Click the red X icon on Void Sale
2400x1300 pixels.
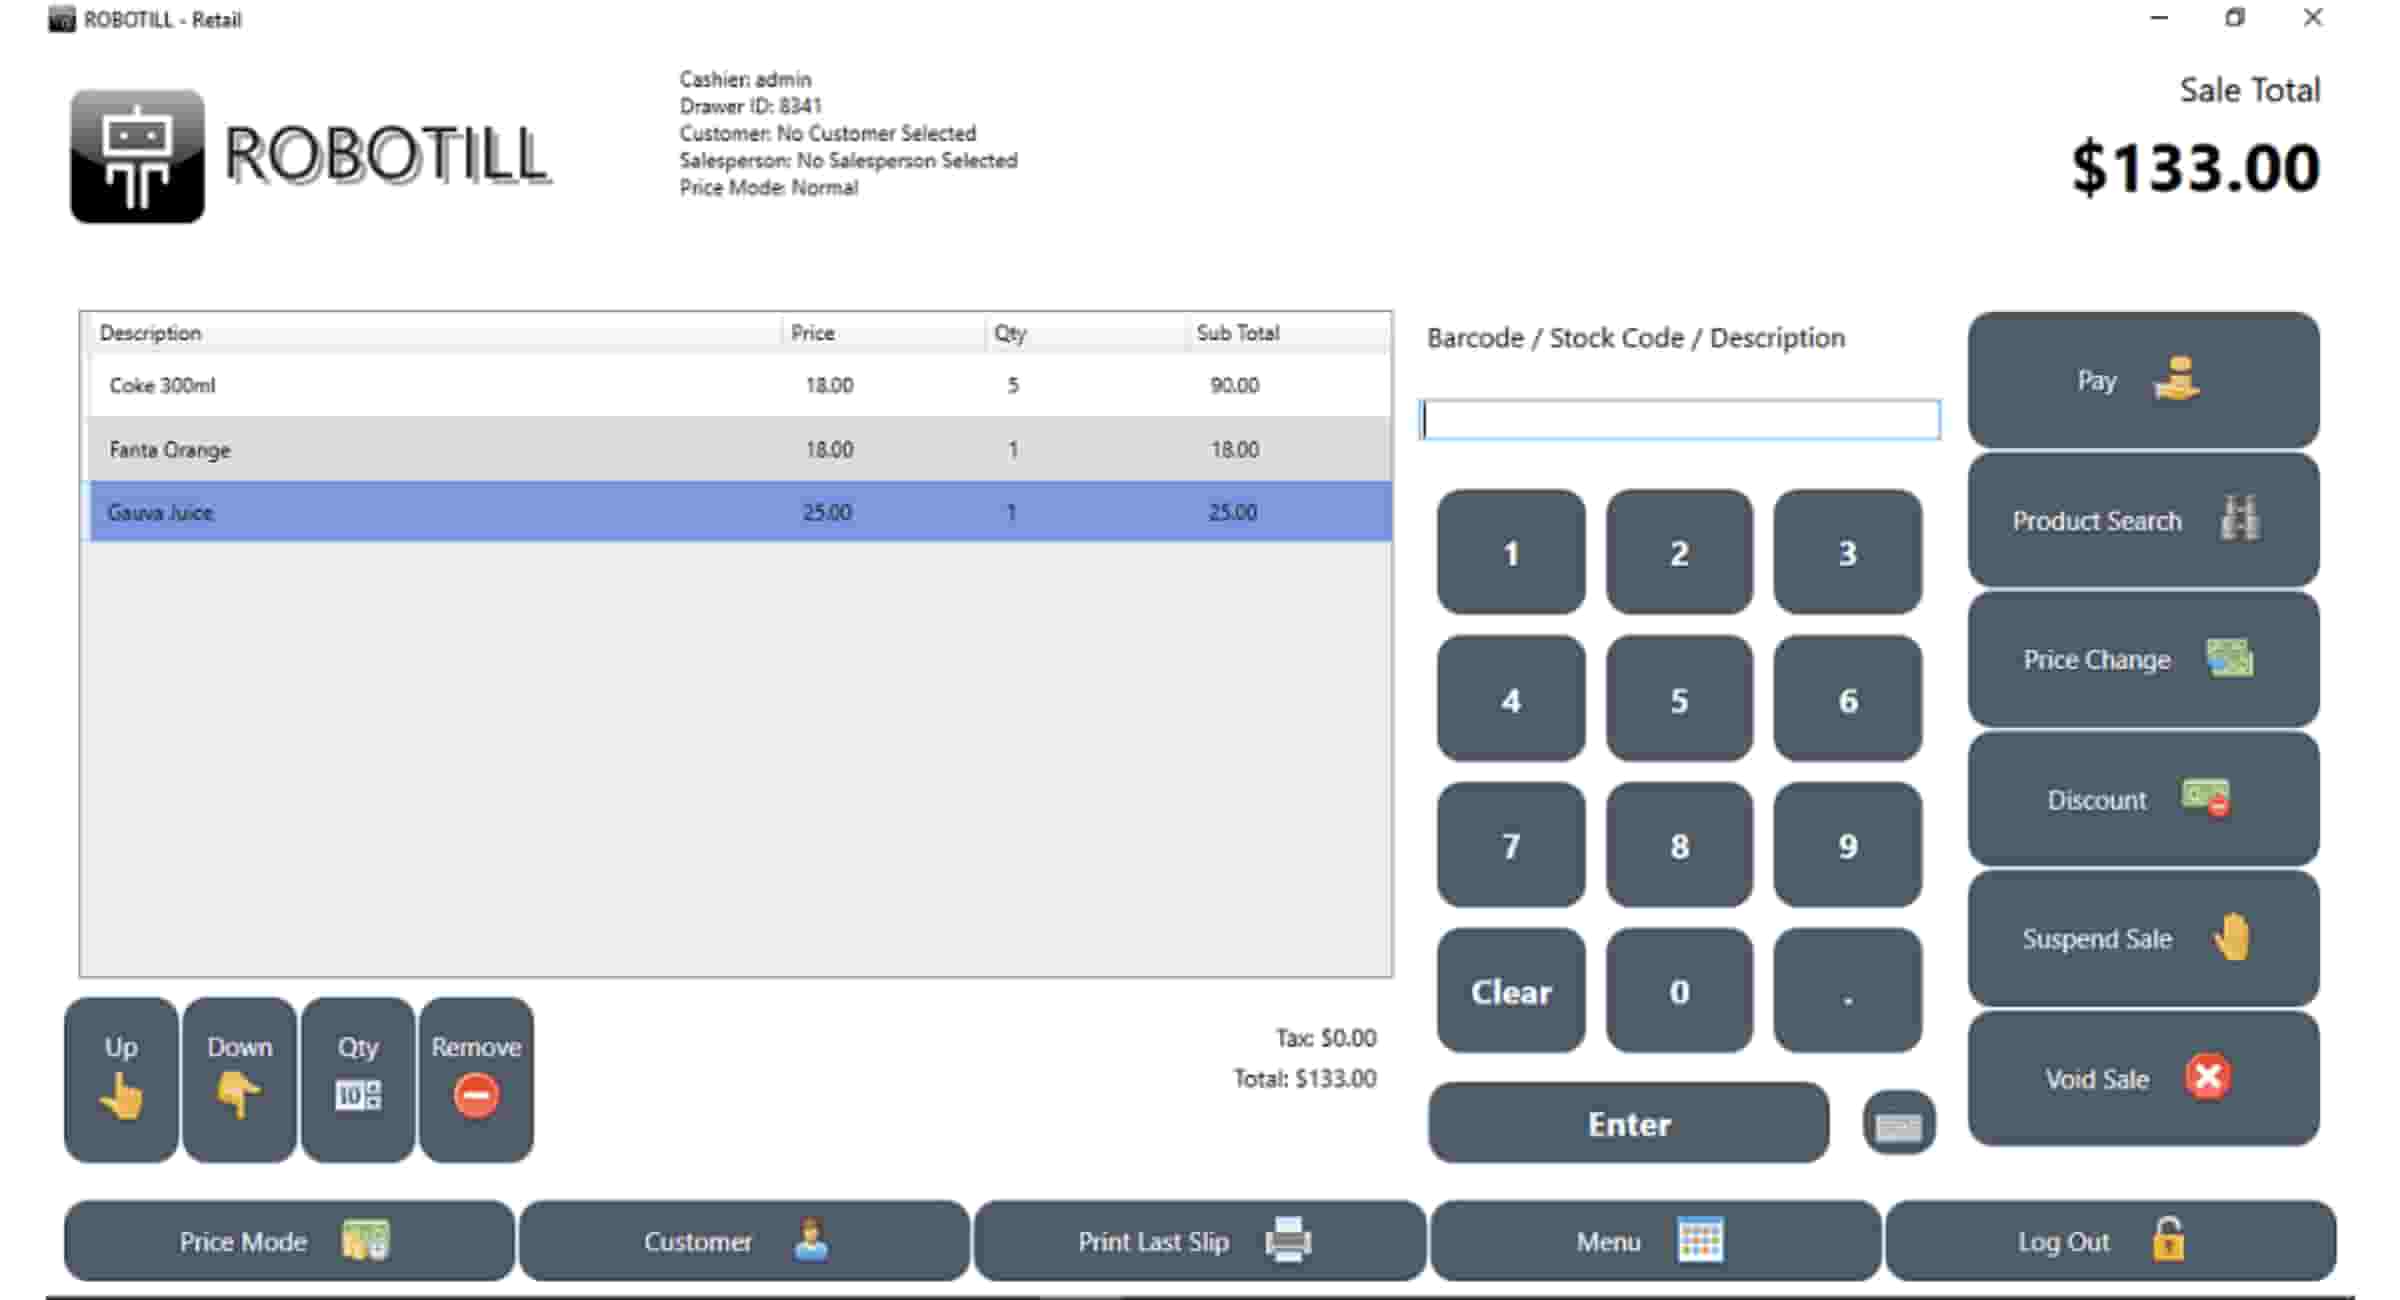coord(2207,1077)
